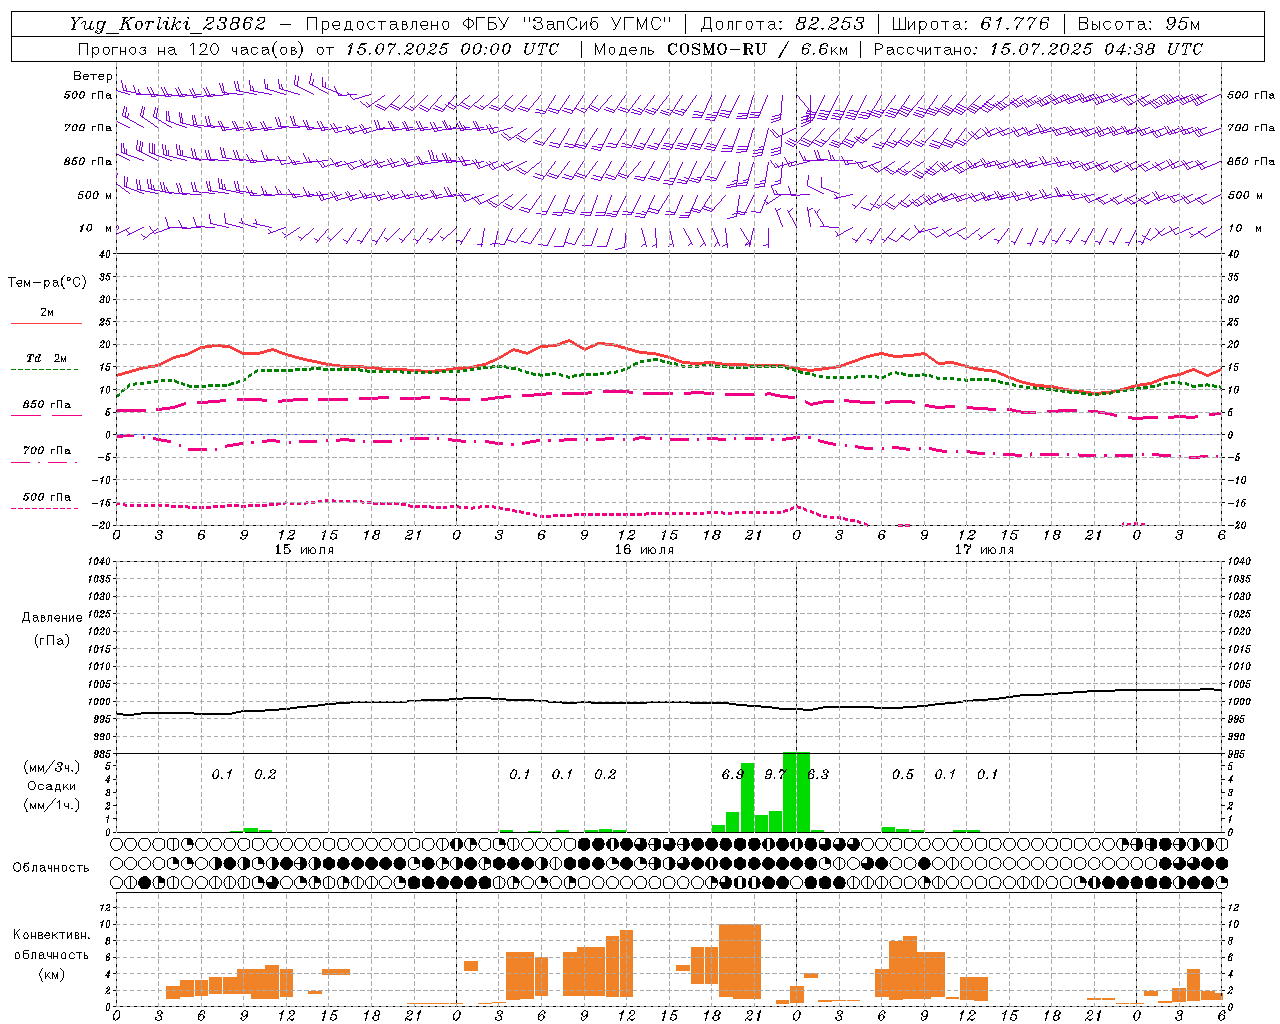Click the Осадки precipitation label
The image size is (1280, 1024).
coord(52,786)
